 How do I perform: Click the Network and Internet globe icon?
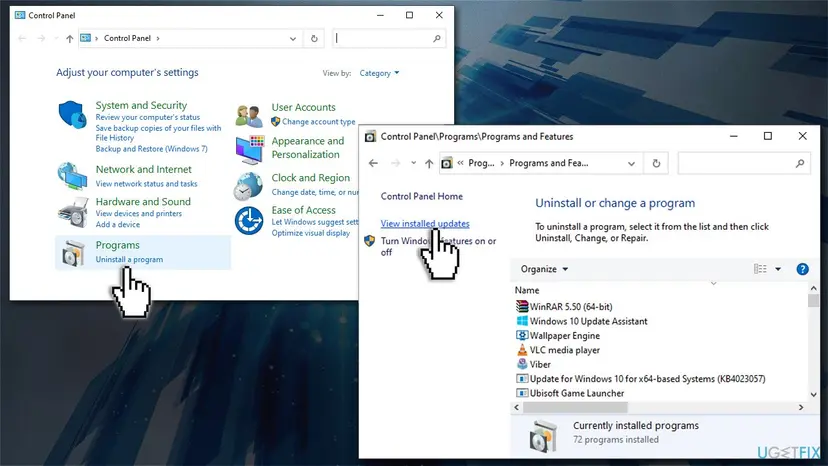click(x=72, y=175)
